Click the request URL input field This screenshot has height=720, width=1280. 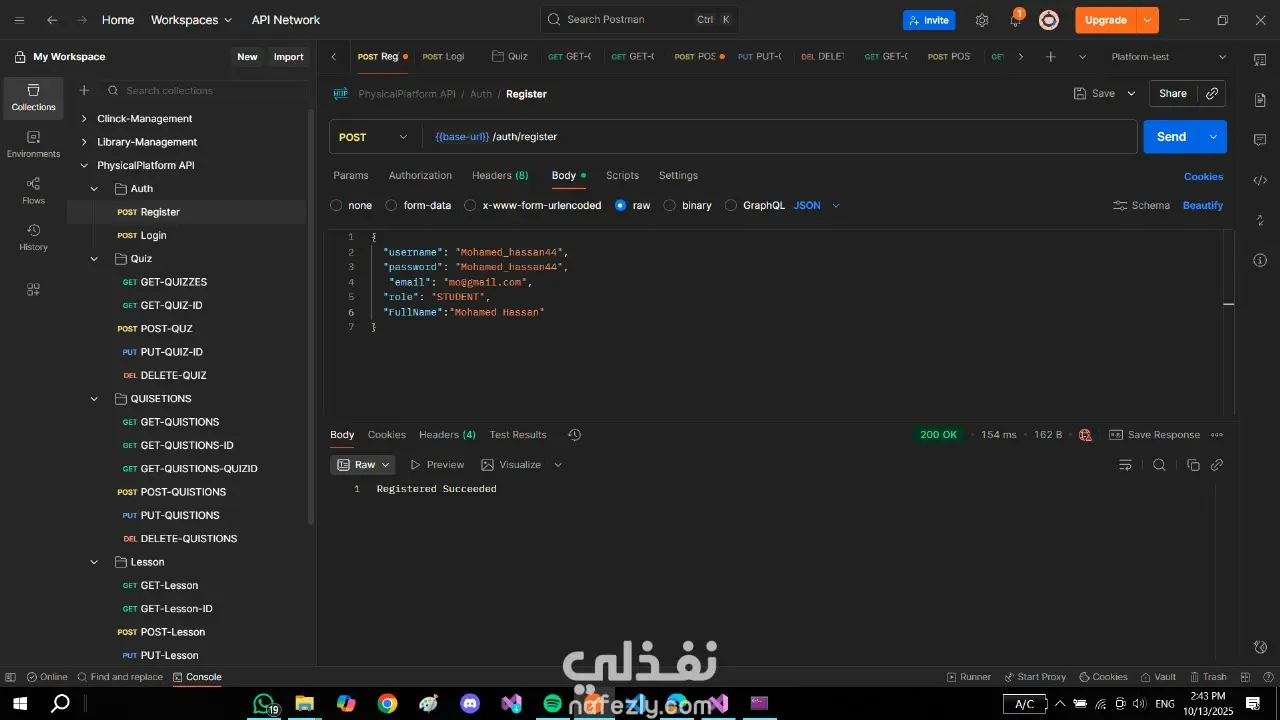coord(780,137)
